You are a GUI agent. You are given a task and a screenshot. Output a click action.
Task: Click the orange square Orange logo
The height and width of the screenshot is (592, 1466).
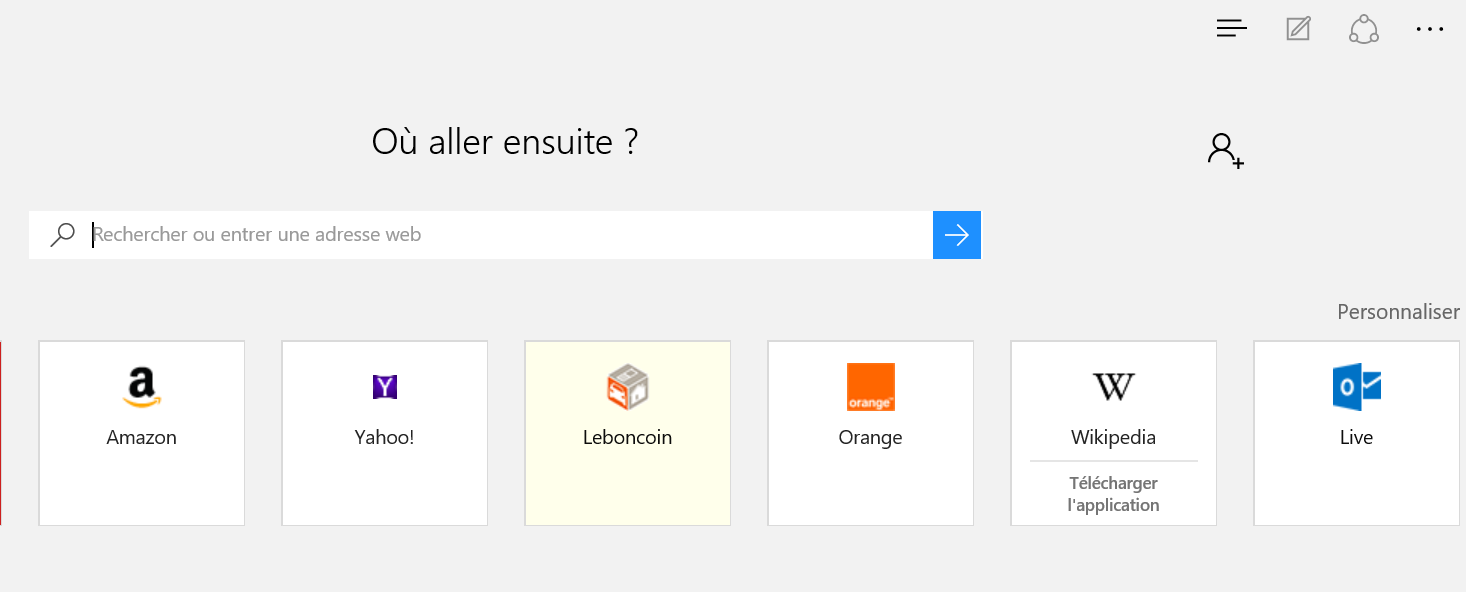[870, 387]
